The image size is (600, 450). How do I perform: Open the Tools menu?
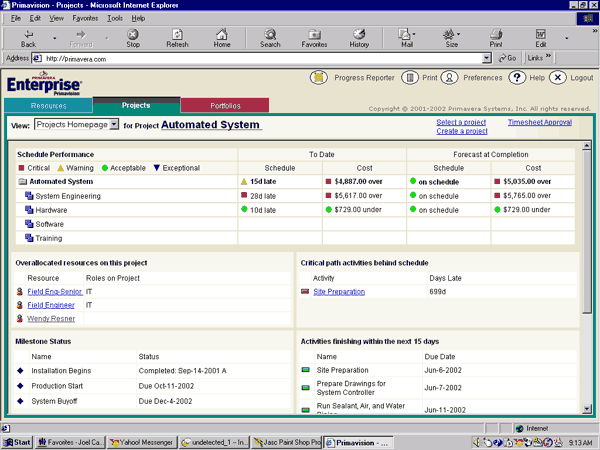115,18
